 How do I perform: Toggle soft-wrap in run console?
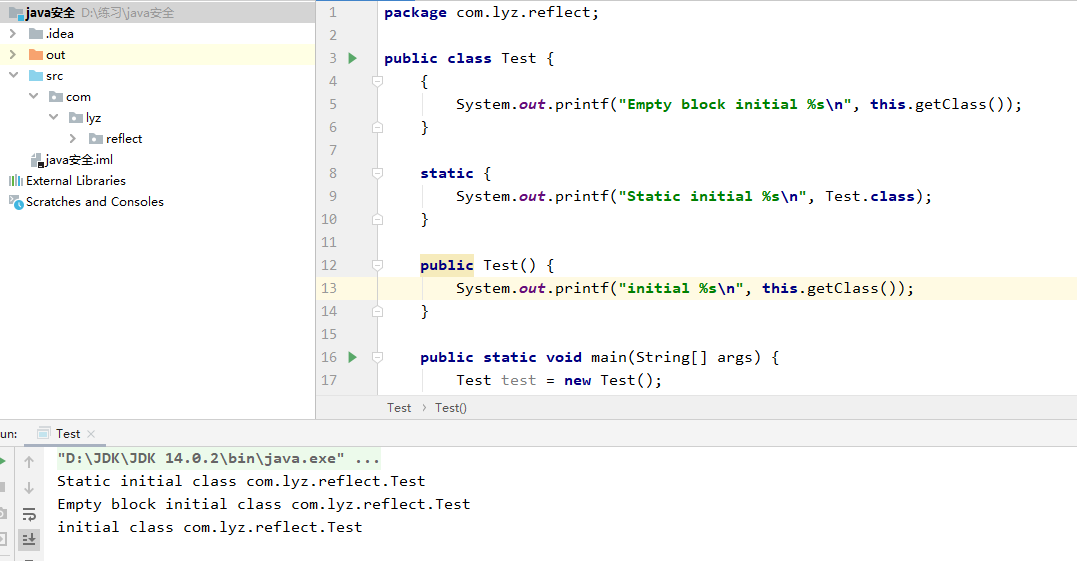coord(29,514)
